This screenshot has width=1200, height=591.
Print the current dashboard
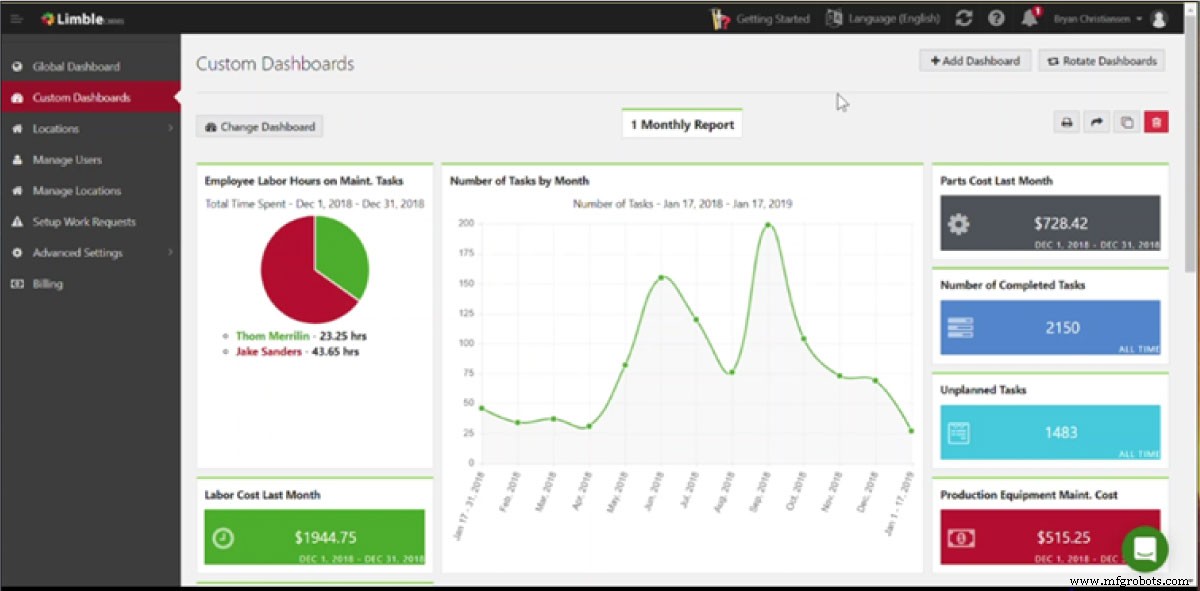1066,121
